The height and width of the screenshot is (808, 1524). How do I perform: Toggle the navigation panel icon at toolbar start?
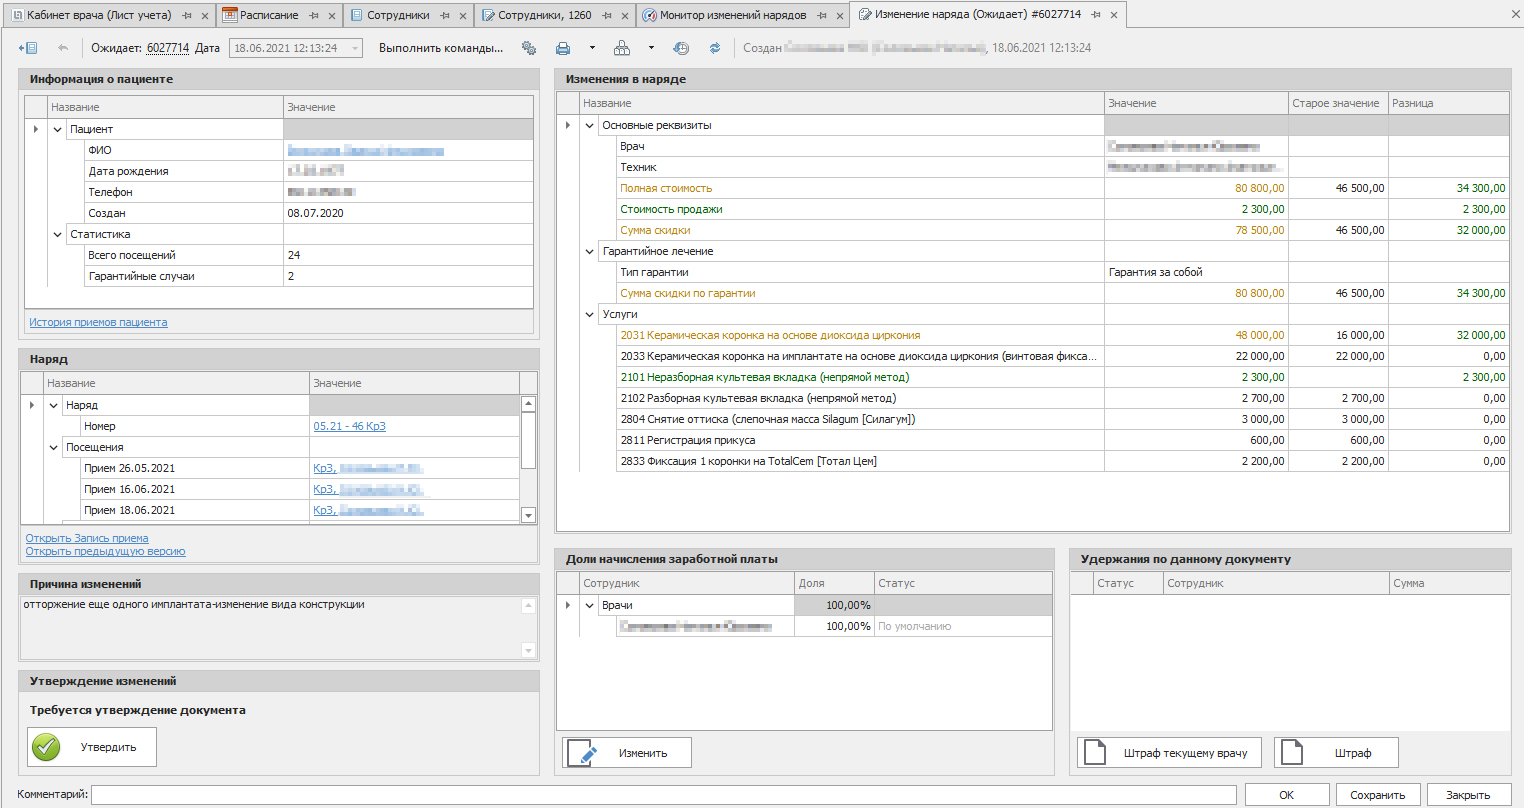[28, 48]
